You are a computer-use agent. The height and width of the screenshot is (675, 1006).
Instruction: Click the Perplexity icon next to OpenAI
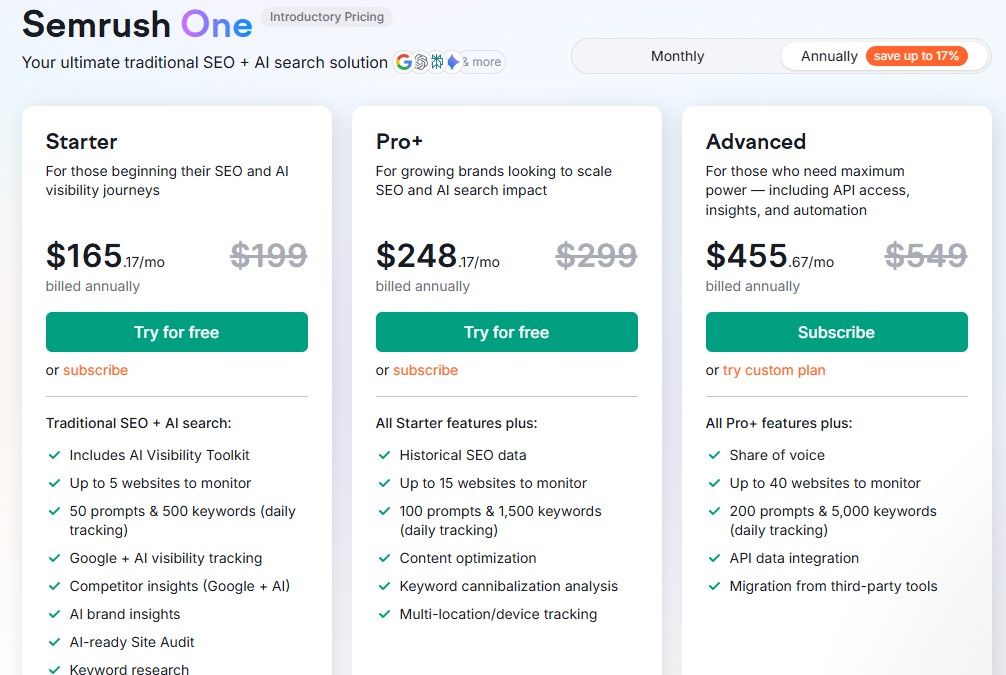coord(437,62)
